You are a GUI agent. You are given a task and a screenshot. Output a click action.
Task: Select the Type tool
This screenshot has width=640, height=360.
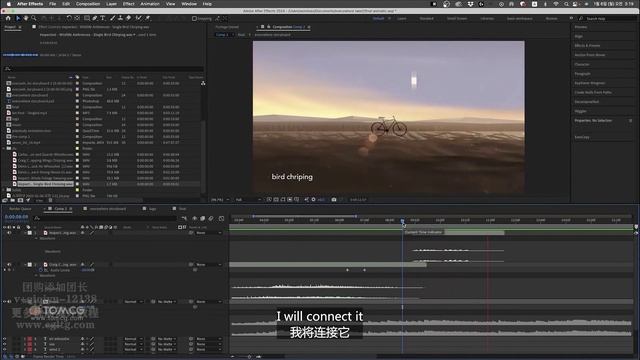click(x=102, y=18)
